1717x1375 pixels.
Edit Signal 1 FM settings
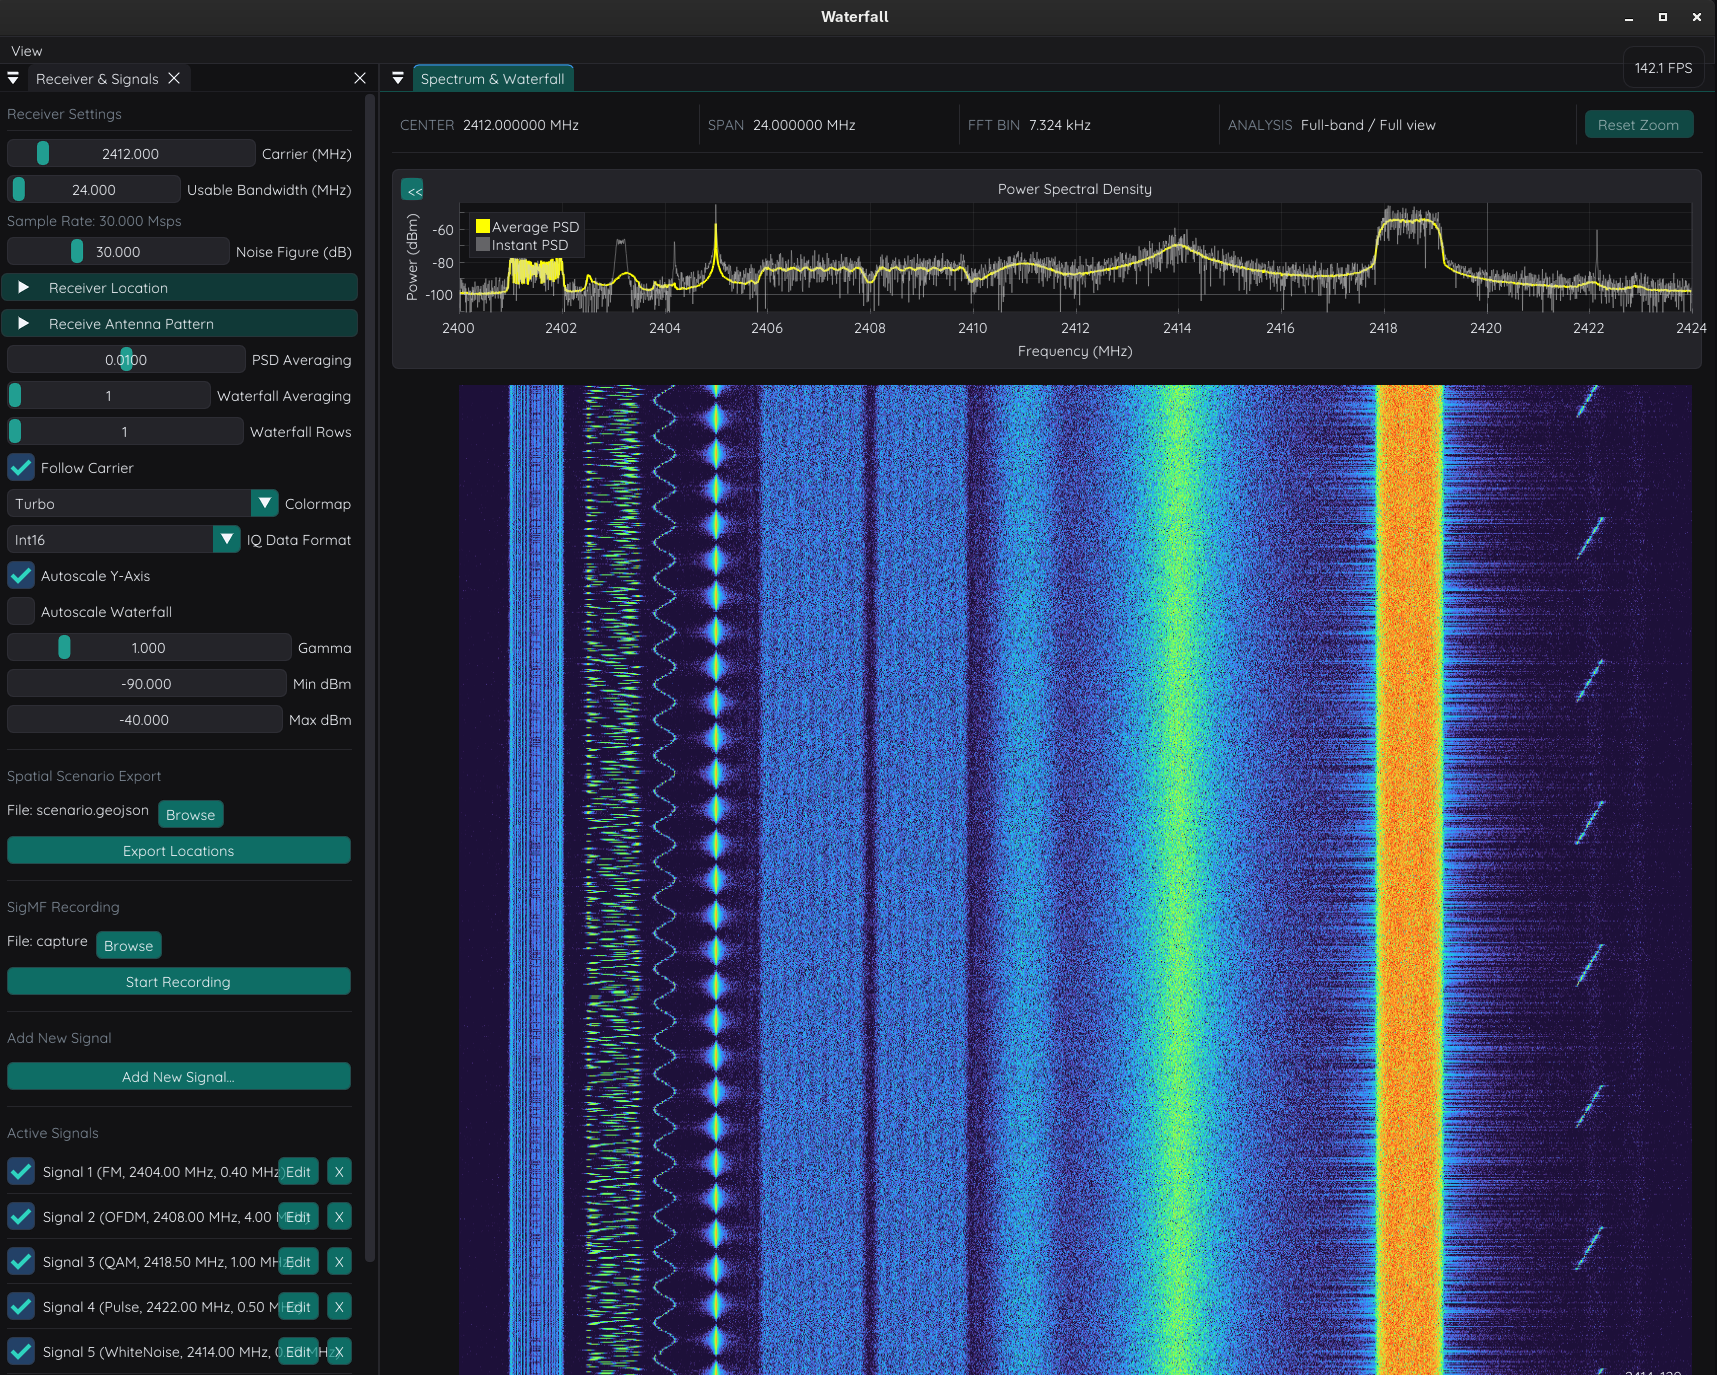click(x=298, y=1172)
